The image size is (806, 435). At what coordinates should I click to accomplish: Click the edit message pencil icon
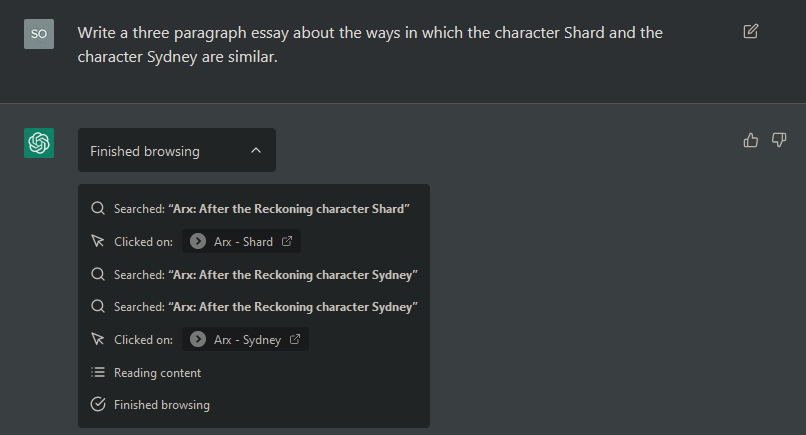751,32
